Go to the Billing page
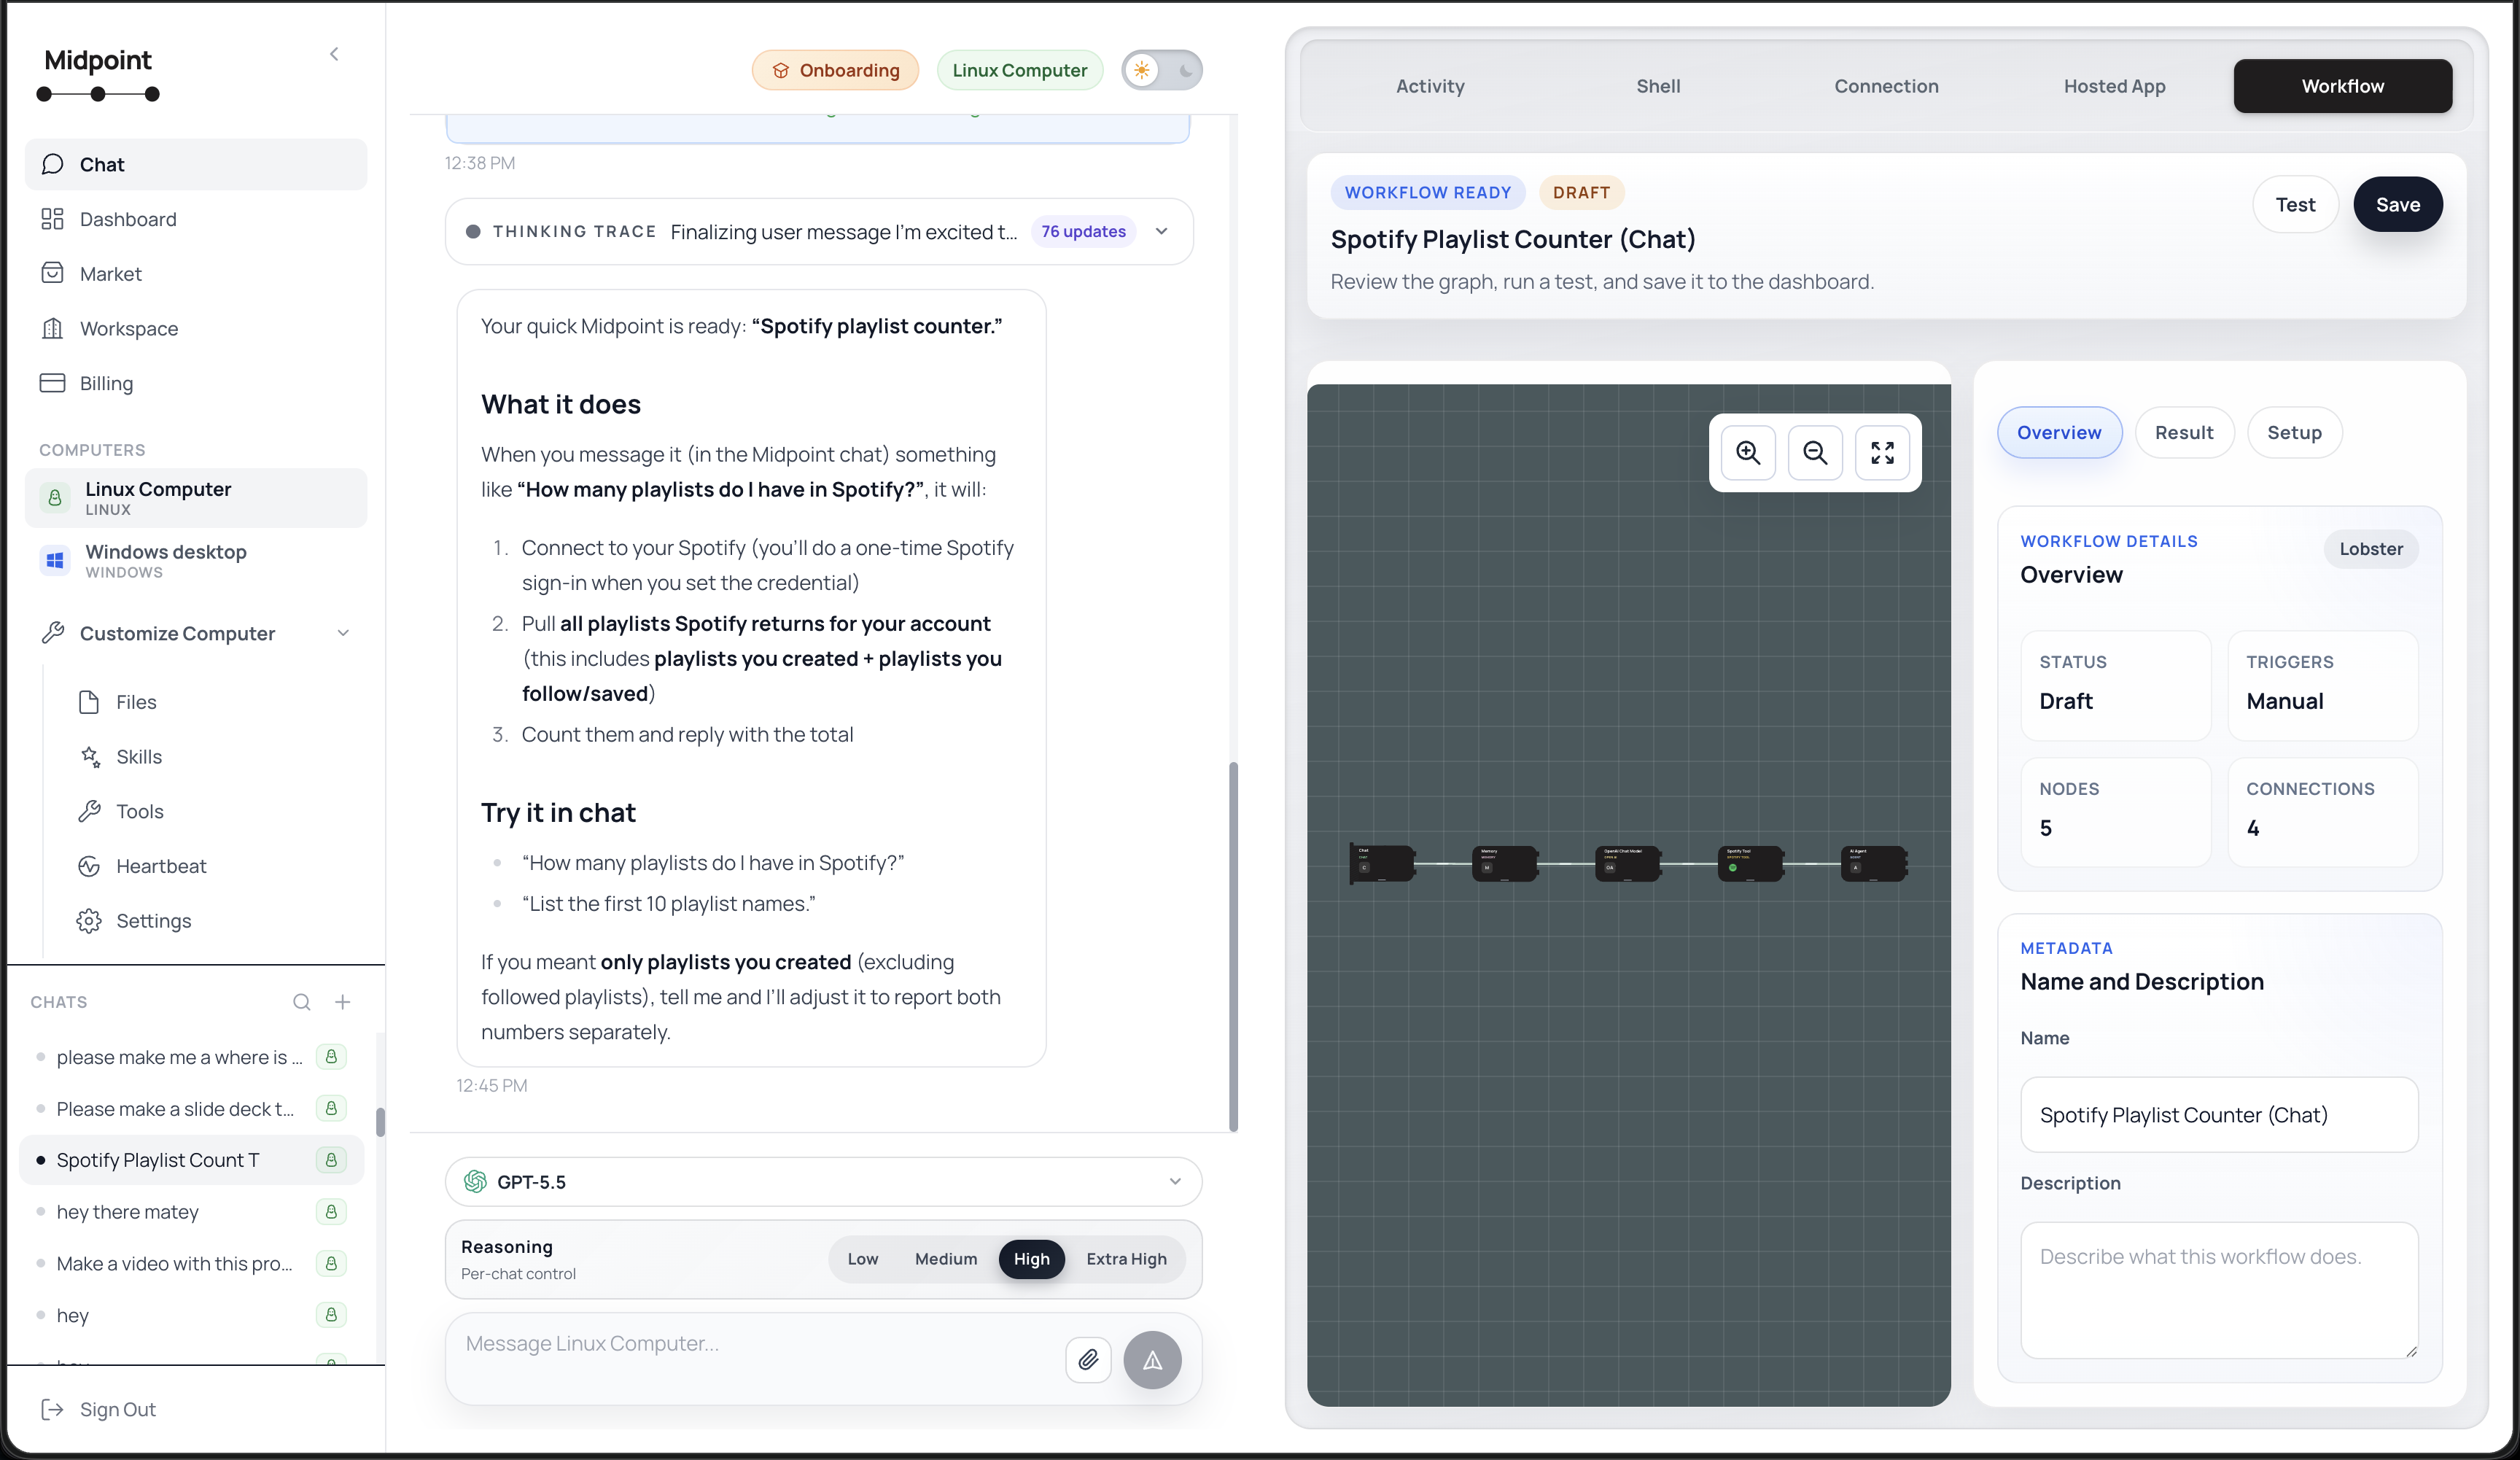 pyautogui.click(x=196, y=383)
